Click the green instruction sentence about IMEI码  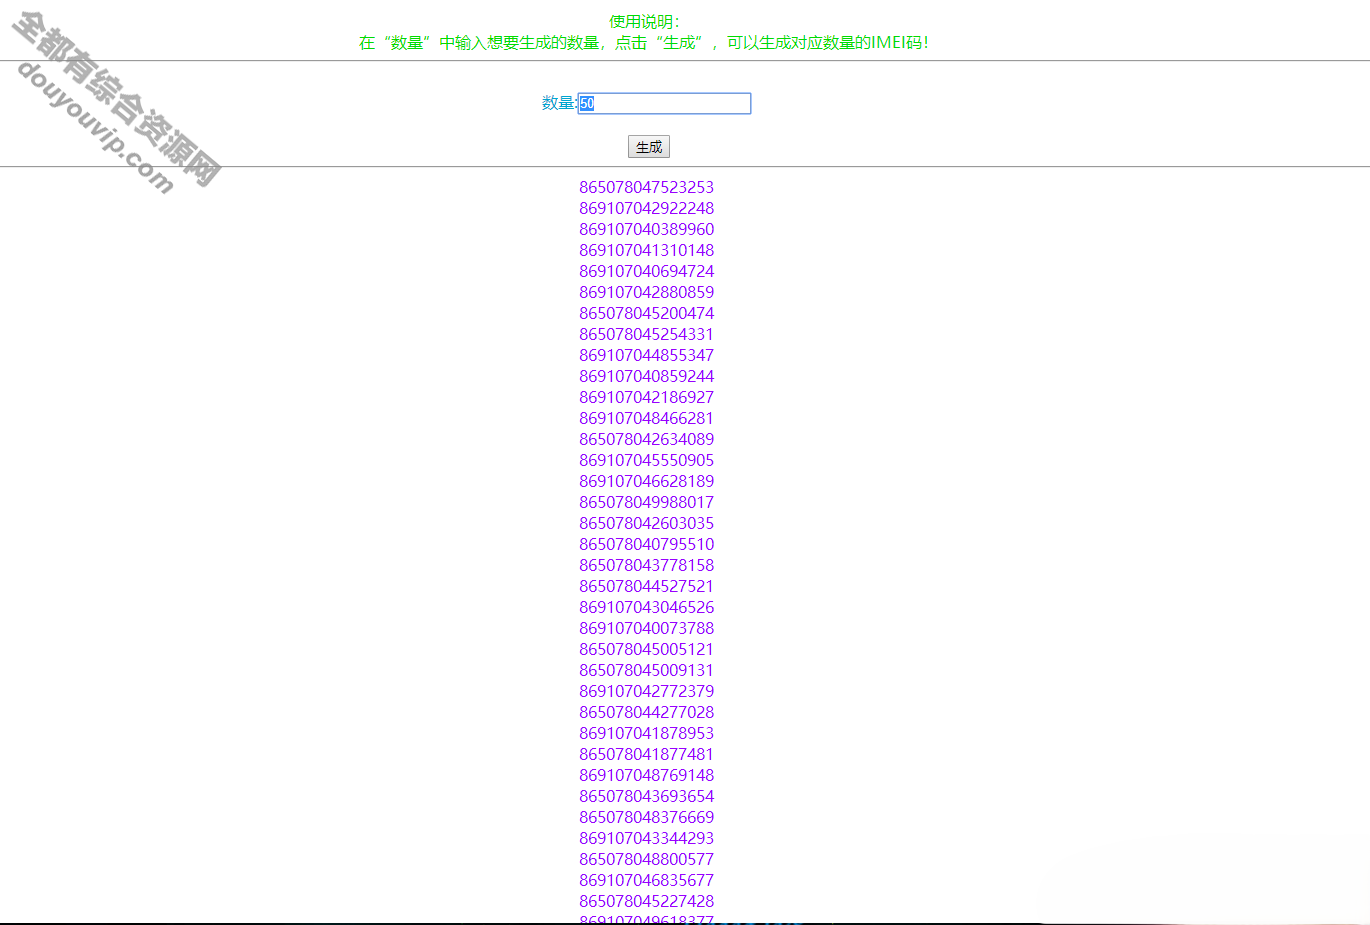644,43
